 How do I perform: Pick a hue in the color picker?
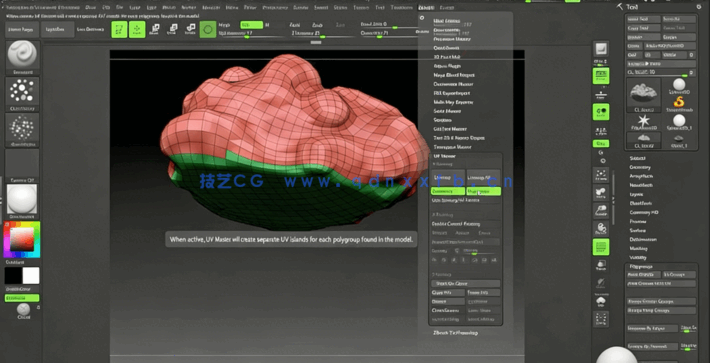[x=22, y=239]
